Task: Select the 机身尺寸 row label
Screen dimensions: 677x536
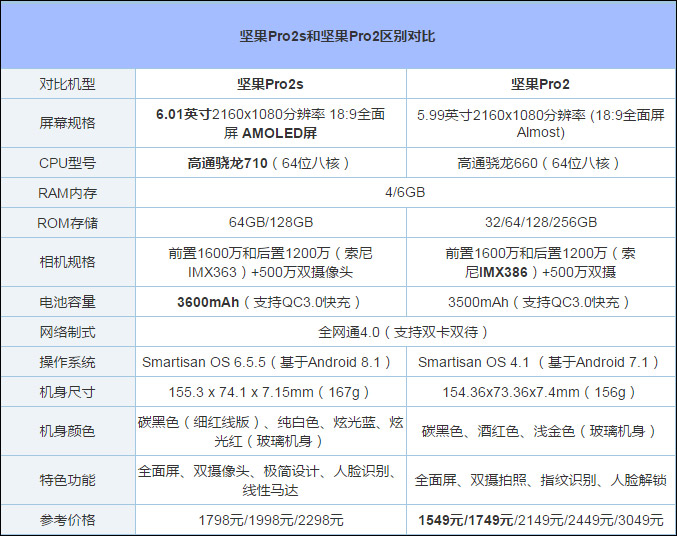Action: [68, 392]
